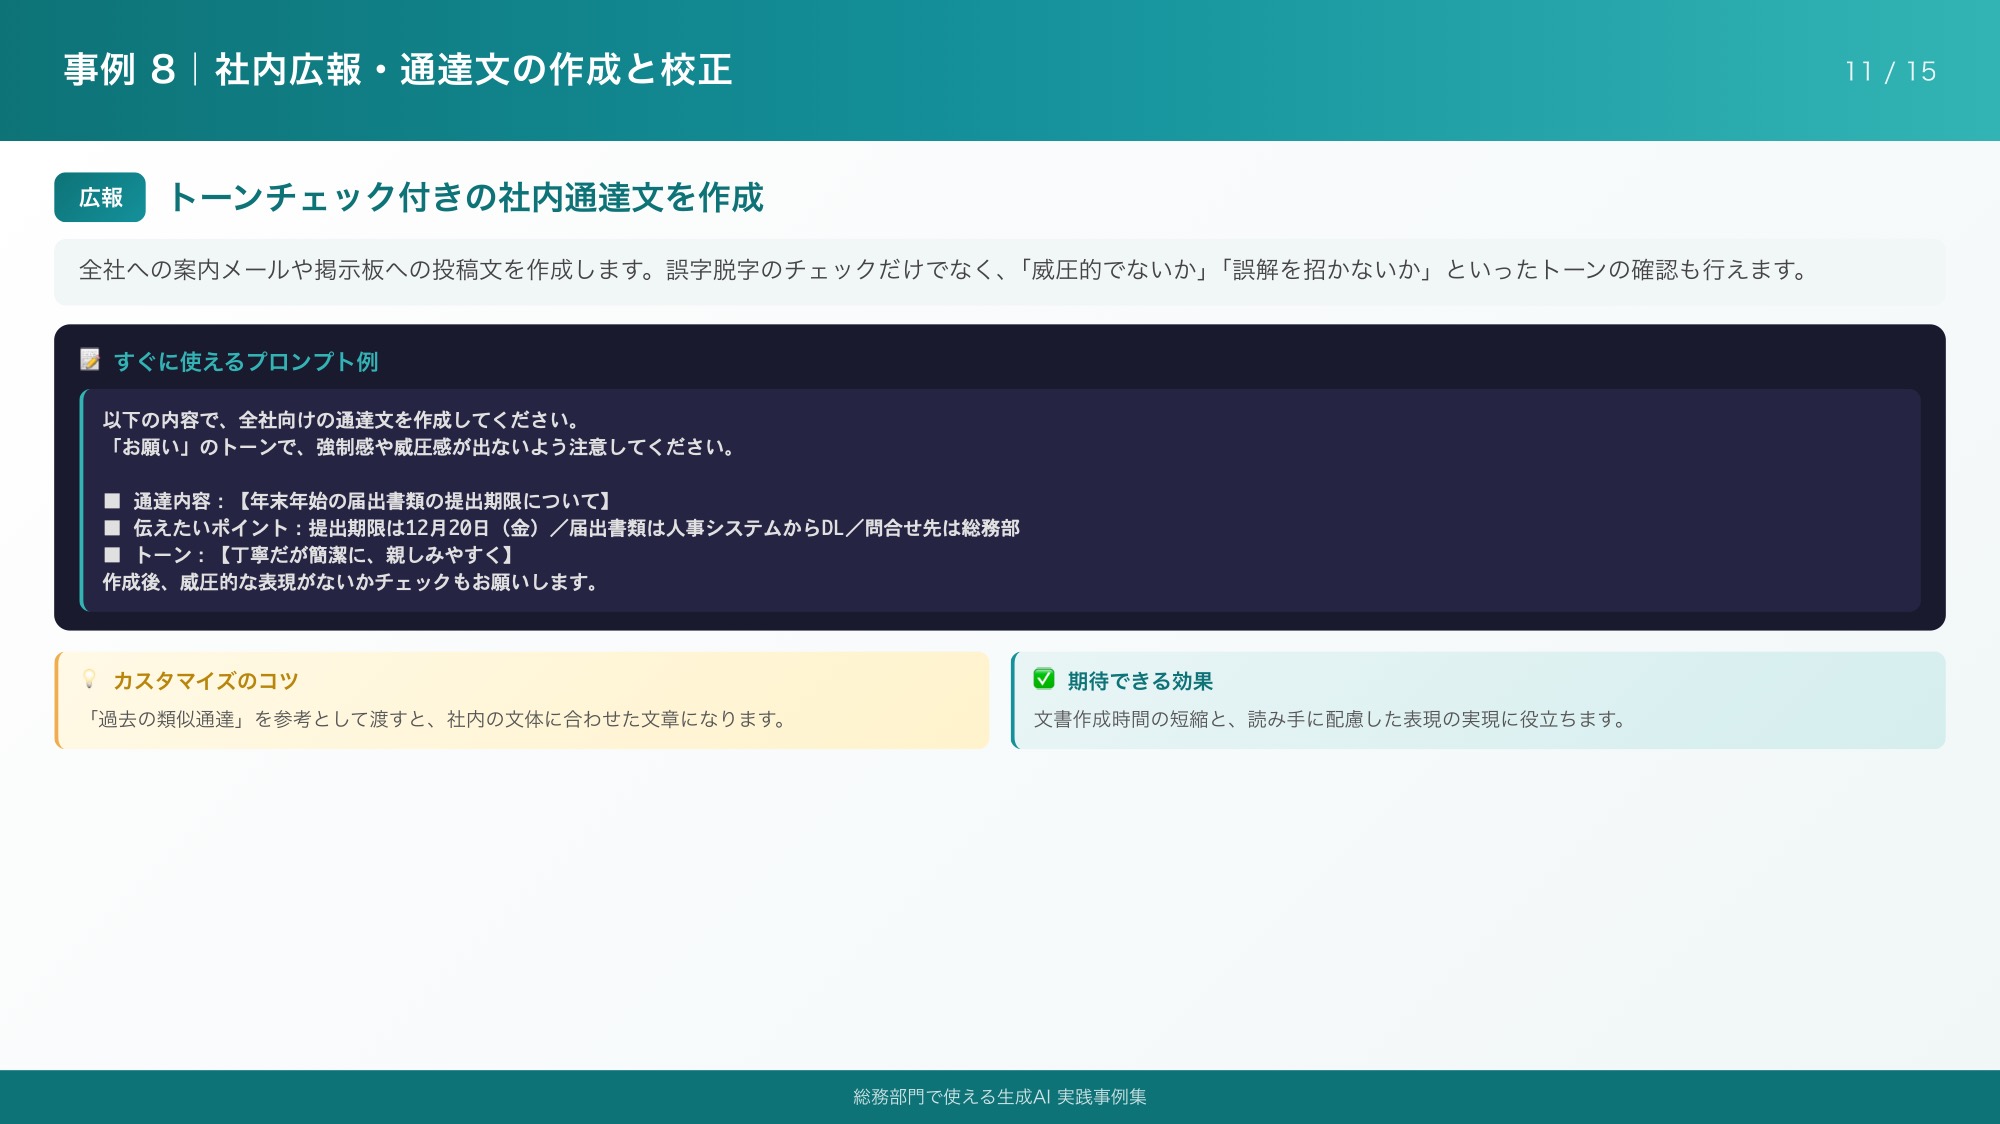This screenshot has width=2000, height=1124.
Task: Click the prompt line 以下の内容で、全社向けの通達文を作成してください
Action: [341, 420]
